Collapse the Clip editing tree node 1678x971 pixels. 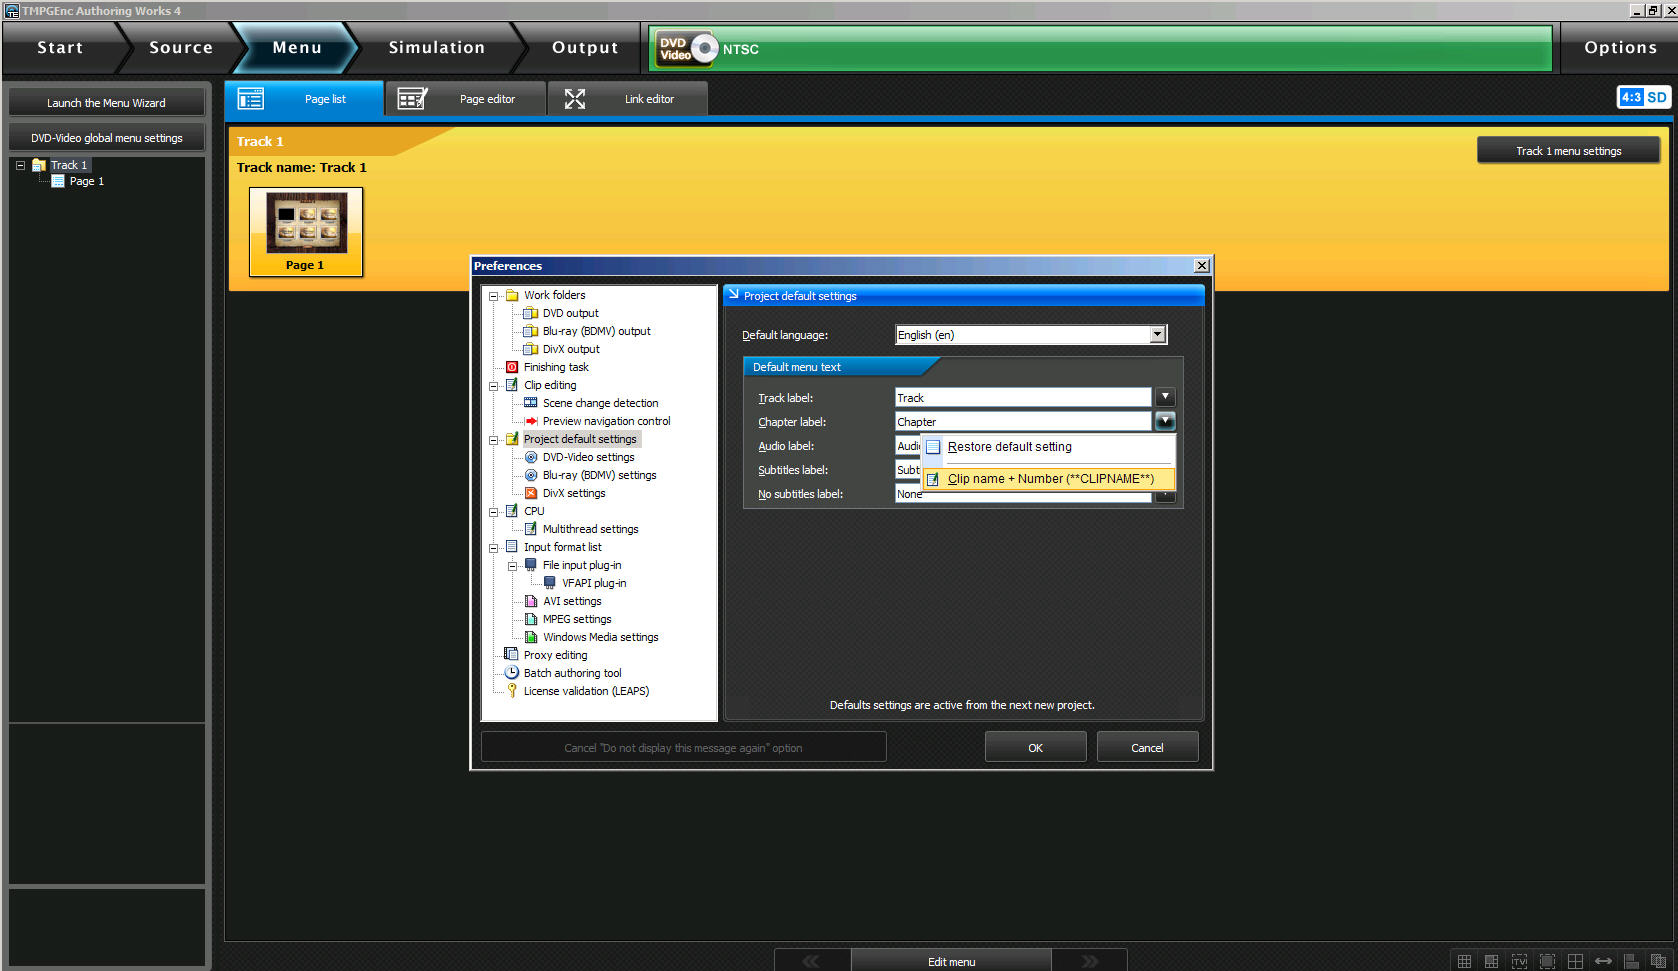point(493,386)
